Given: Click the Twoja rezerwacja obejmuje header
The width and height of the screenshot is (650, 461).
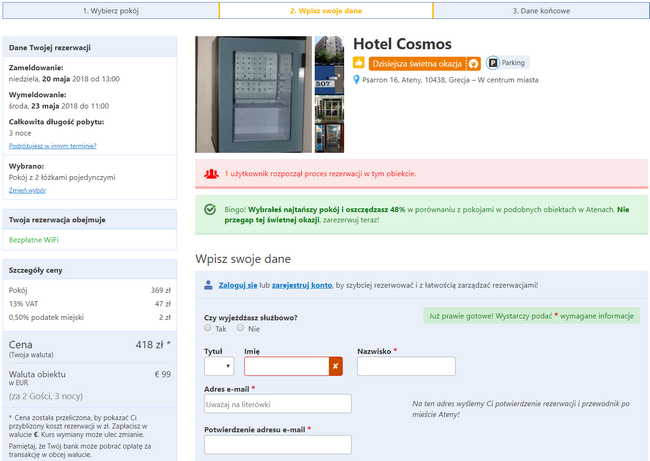Looking at the screenshot, I should click(90, 219).
